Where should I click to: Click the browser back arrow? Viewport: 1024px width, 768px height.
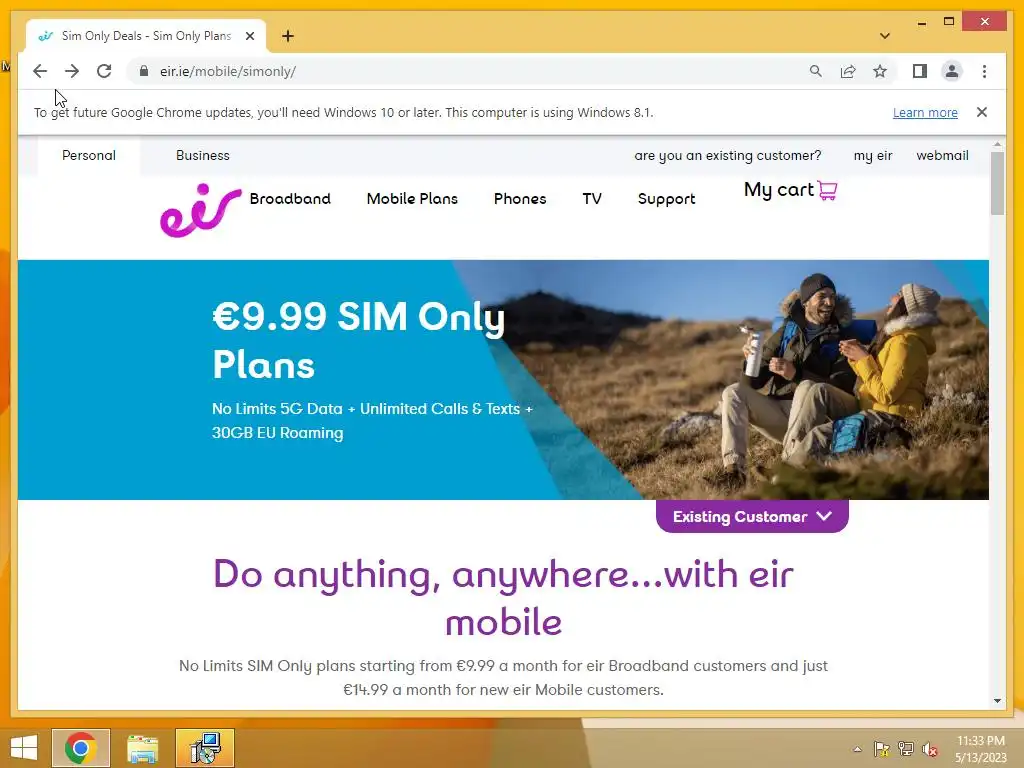40,71
